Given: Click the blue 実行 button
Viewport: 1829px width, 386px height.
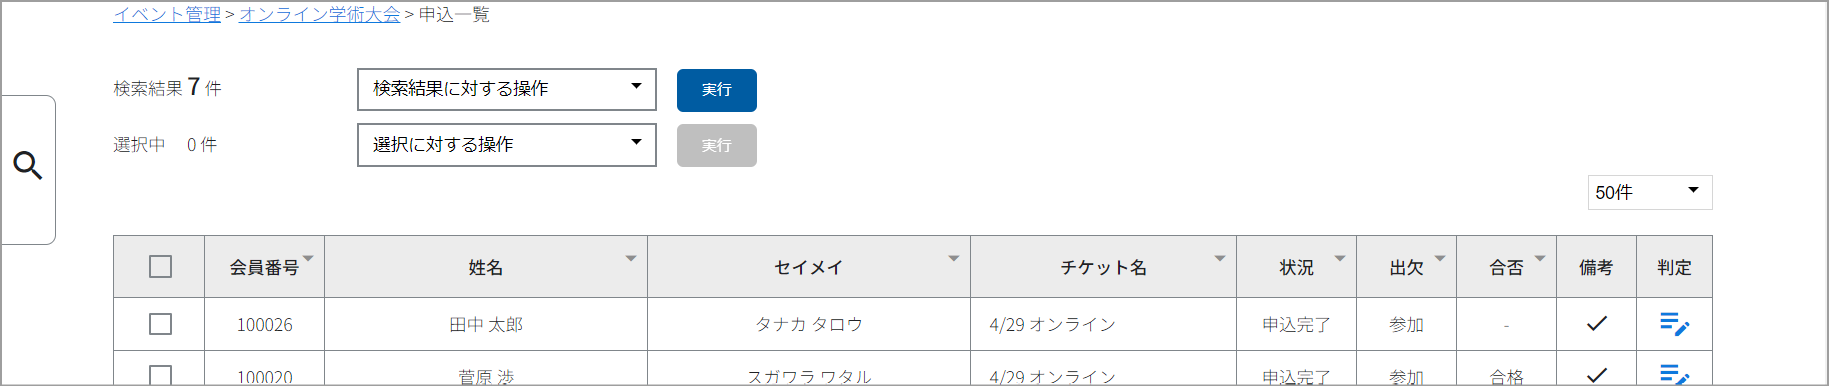Looking at the screenshot, I should [x=717, y=90].
